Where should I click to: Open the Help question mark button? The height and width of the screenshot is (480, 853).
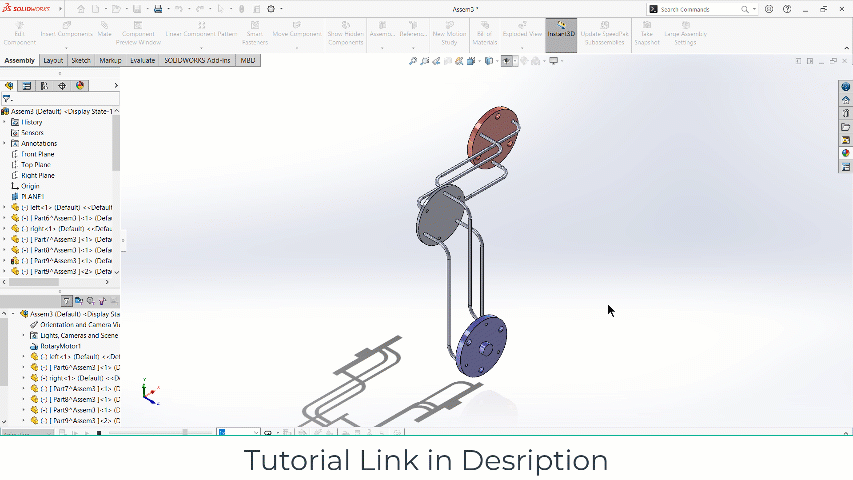pos(787,9)
